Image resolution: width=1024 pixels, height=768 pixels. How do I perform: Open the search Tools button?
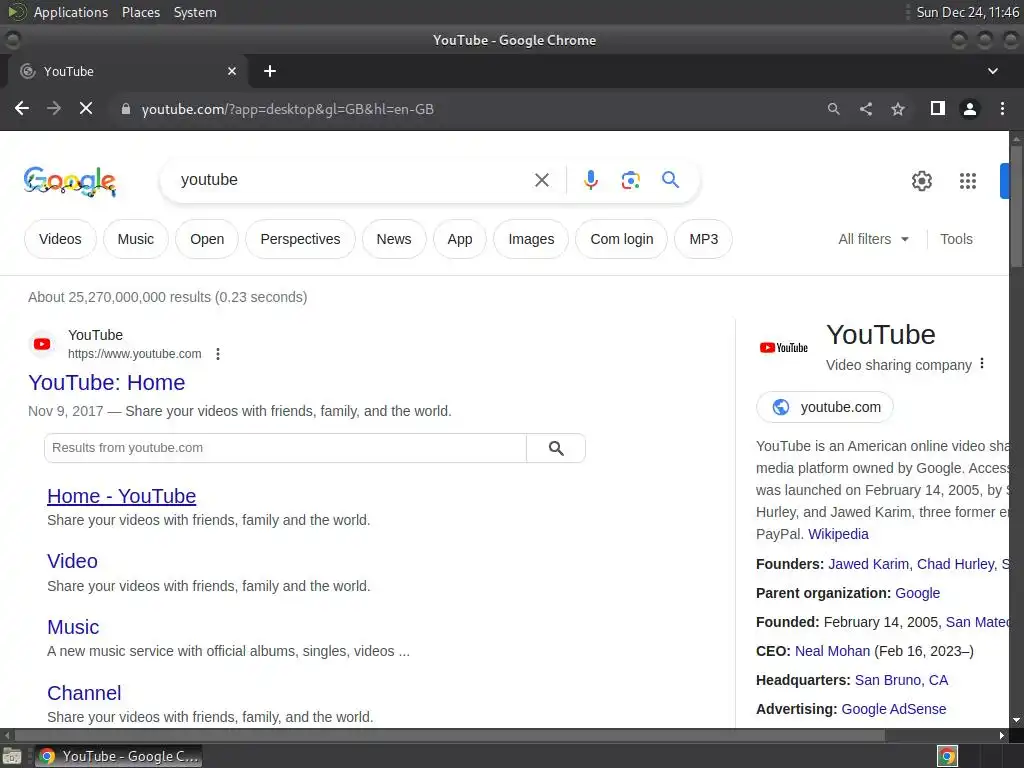tap(956, 239)
